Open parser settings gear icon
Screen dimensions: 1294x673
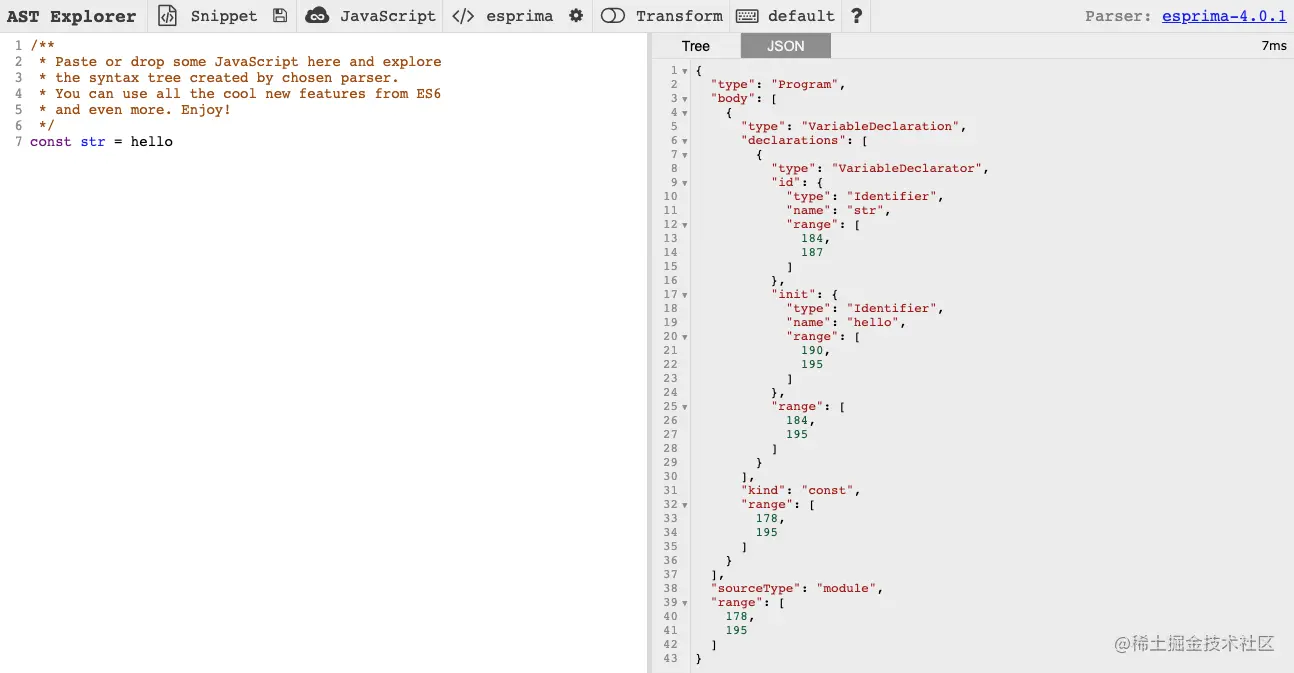point(576,16)
